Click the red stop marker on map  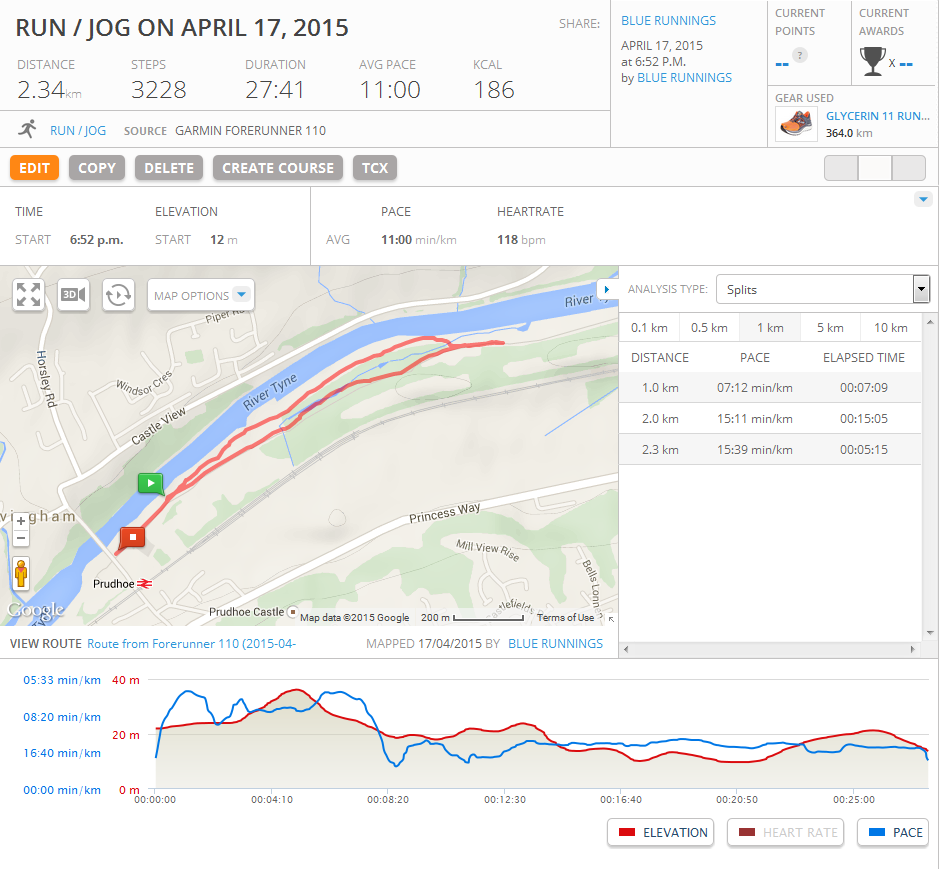[132, 537]
